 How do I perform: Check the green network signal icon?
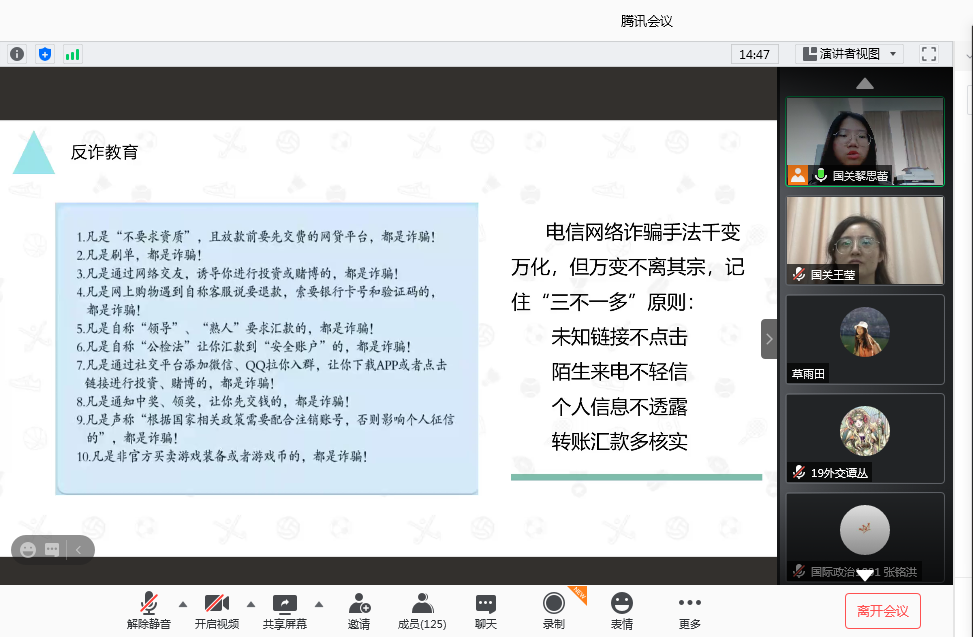point(73,54)
